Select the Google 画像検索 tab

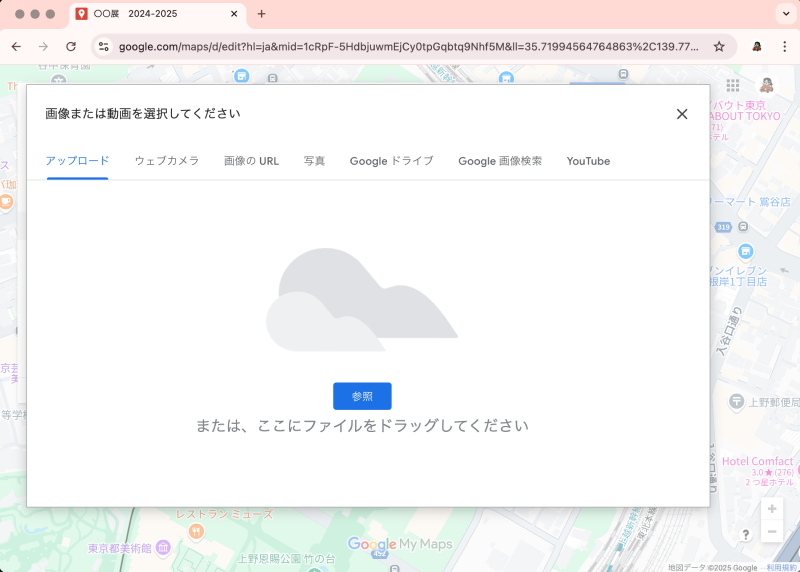tap(500, 161)
